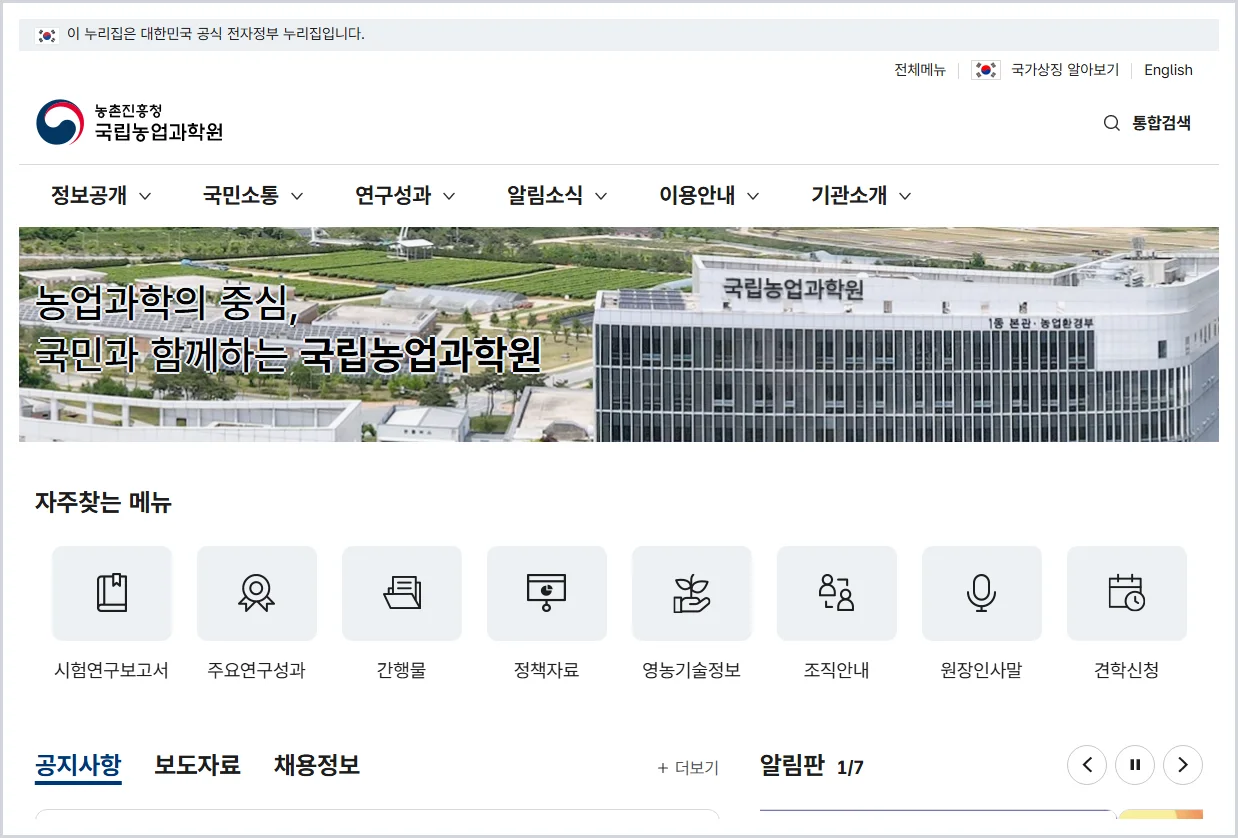This screenshot has width=1238, height=838.
Task: Switch to the 공지사항 tab
Action: (x=78, y=766)
